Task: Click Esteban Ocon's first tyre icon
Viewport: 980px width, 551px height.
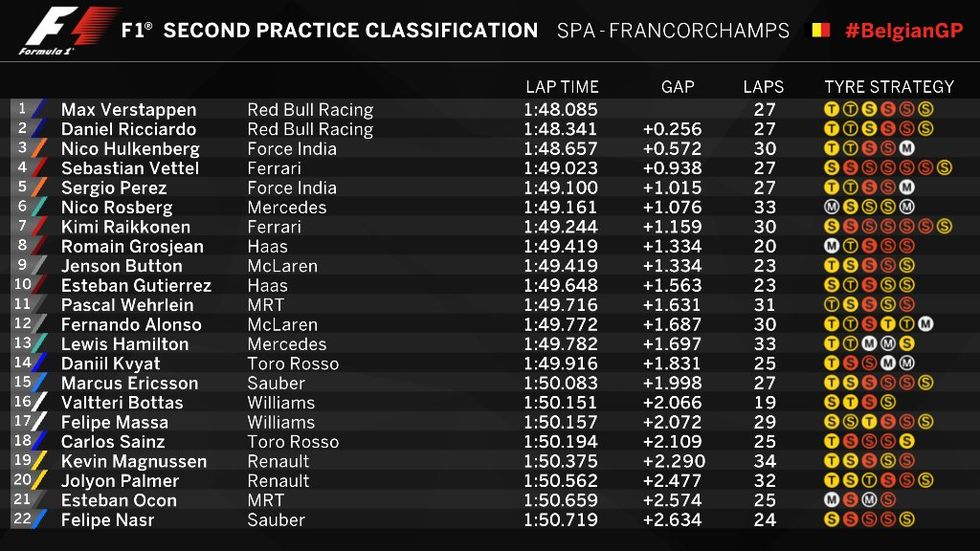Action: coord(831,500)
